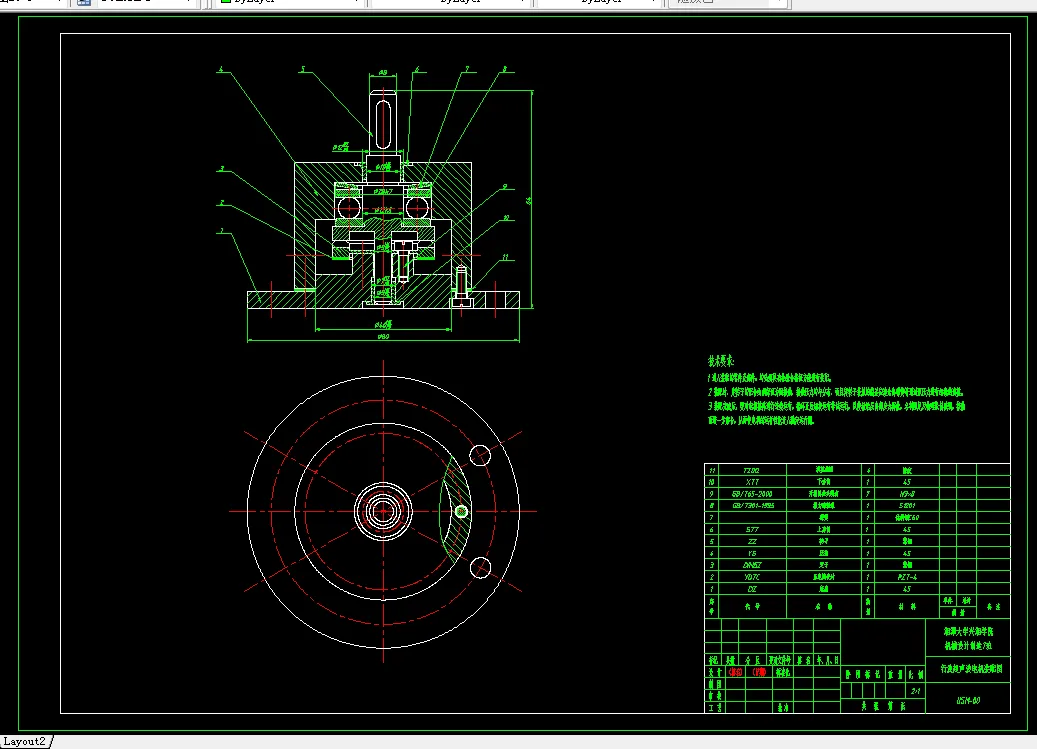This screenshot has width=1037, height=749.
Task: Click the 'GB/T65-2000' standard cell
Action: [x=751, y=494]
